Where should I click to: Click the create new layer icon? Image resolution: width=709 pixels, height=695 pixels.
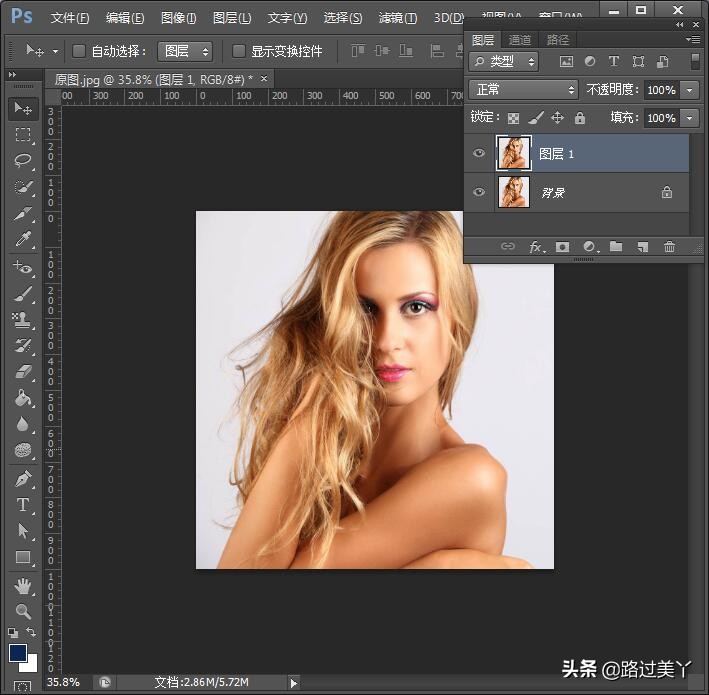coord(643,247)
